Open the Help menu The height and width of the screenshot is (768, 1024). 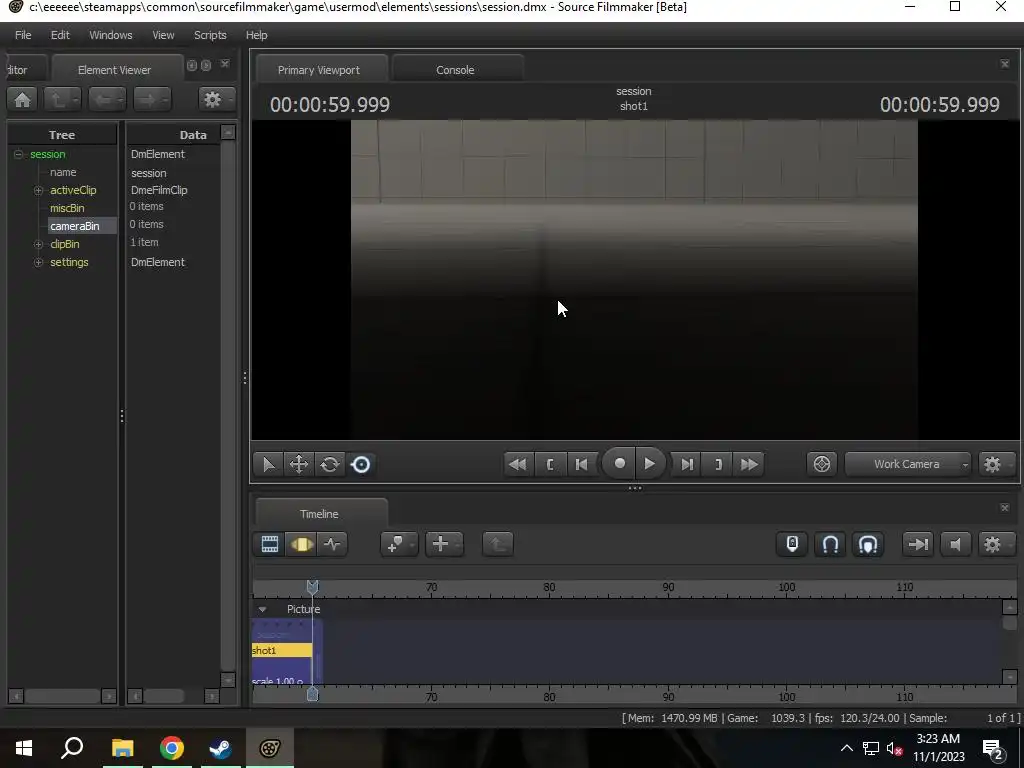(x=257, y=35)
